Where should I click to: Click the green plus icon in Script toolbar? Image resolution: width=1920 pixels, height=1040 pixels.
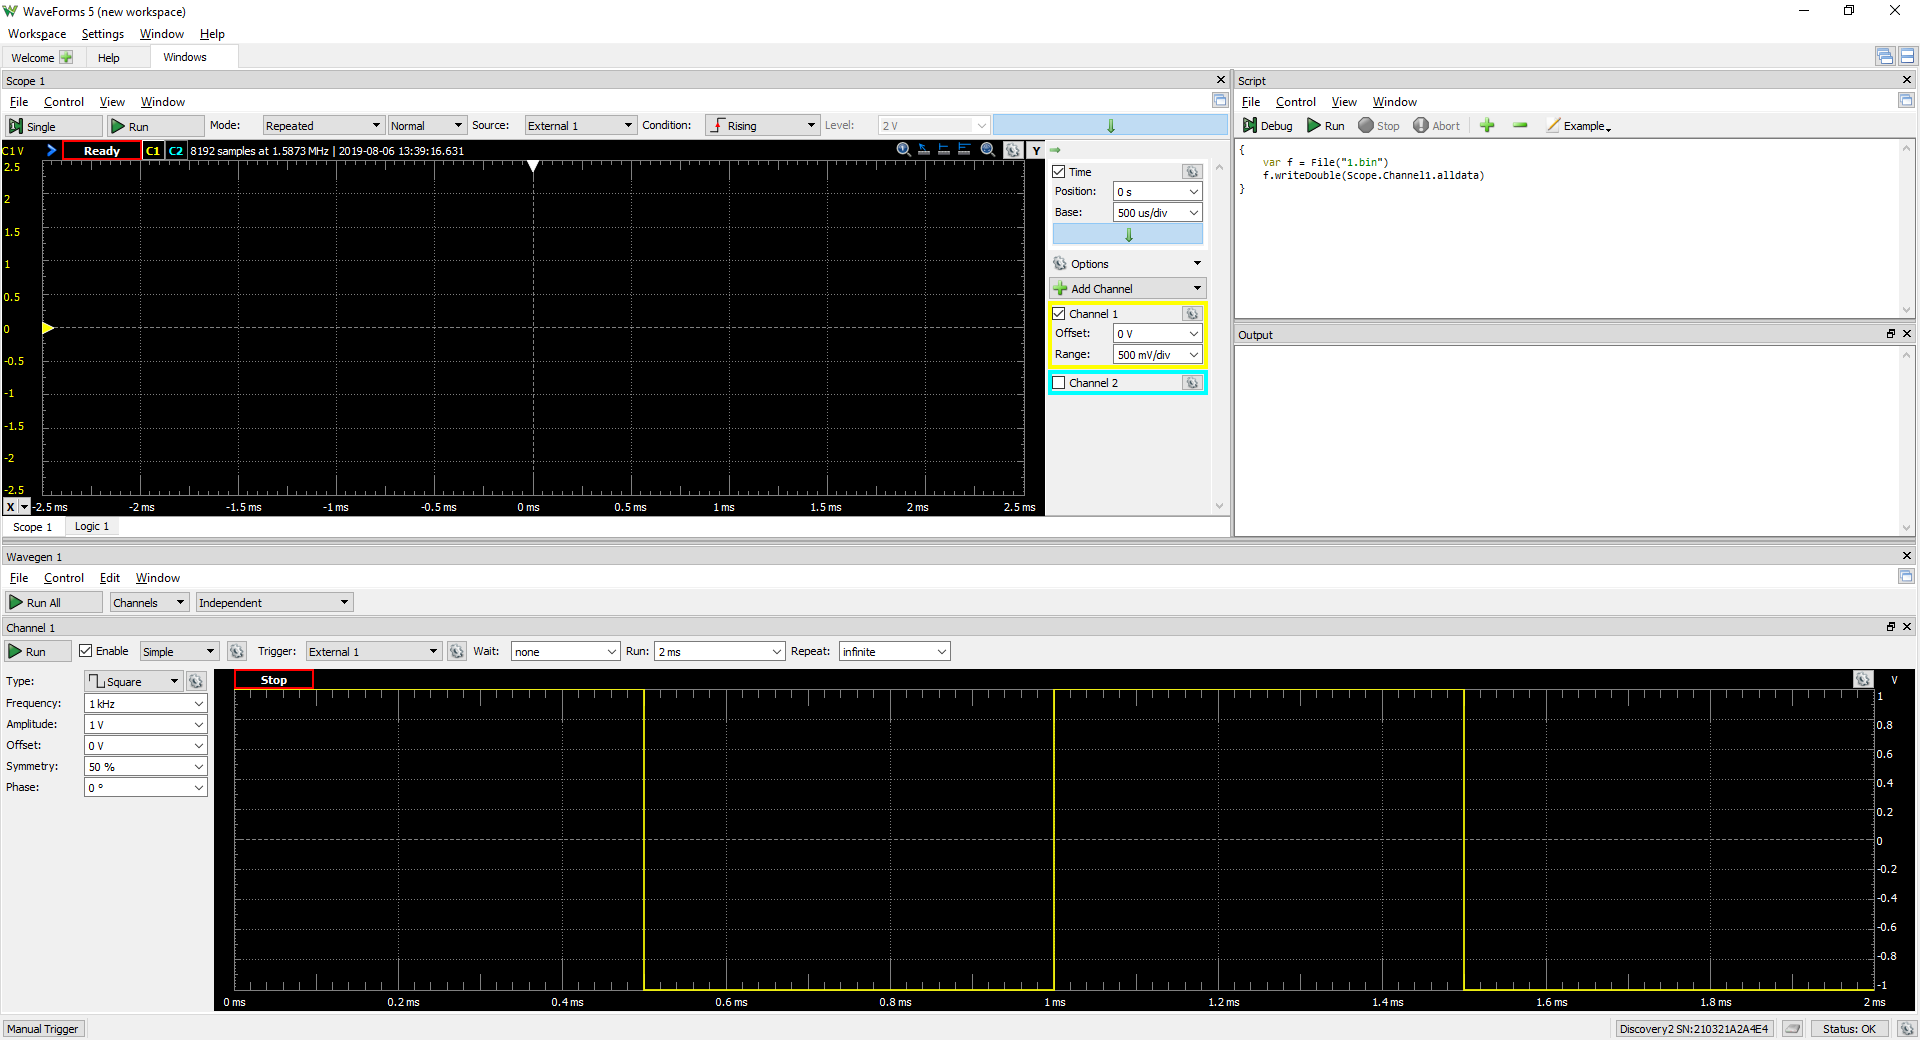1487,126
